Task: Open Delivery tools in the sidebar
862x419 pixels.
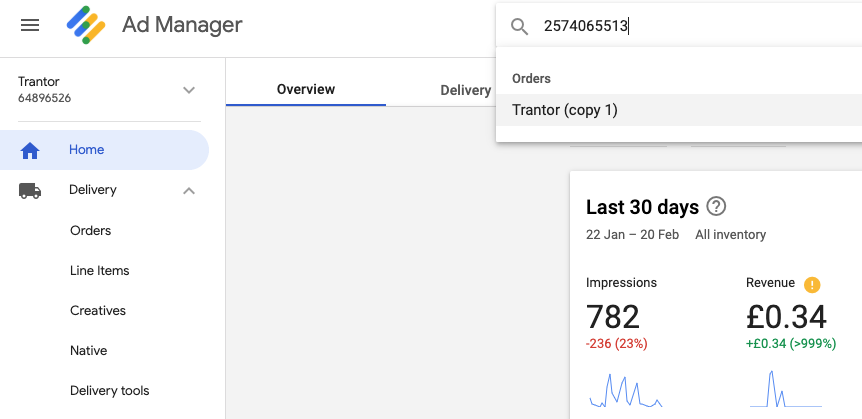Action: click(x=109, y=391)
